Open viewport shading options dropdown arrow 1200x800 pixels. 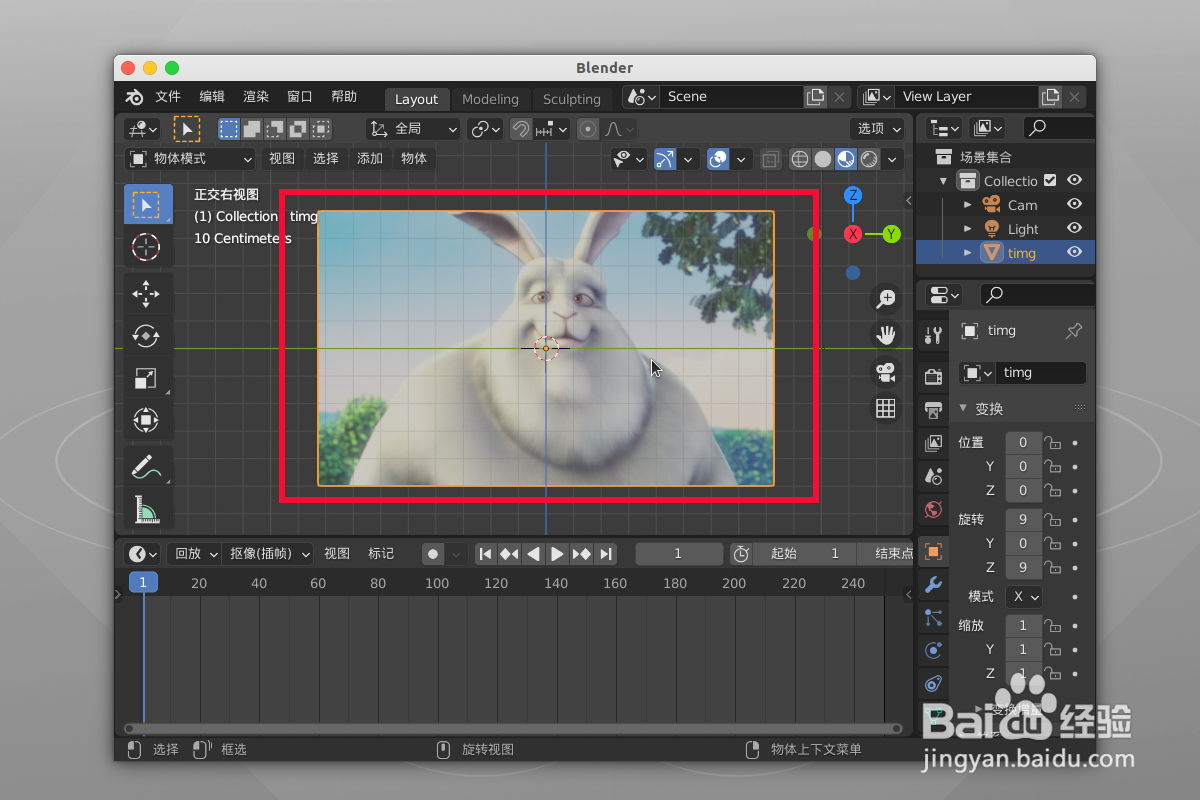[x=893, y=159]
